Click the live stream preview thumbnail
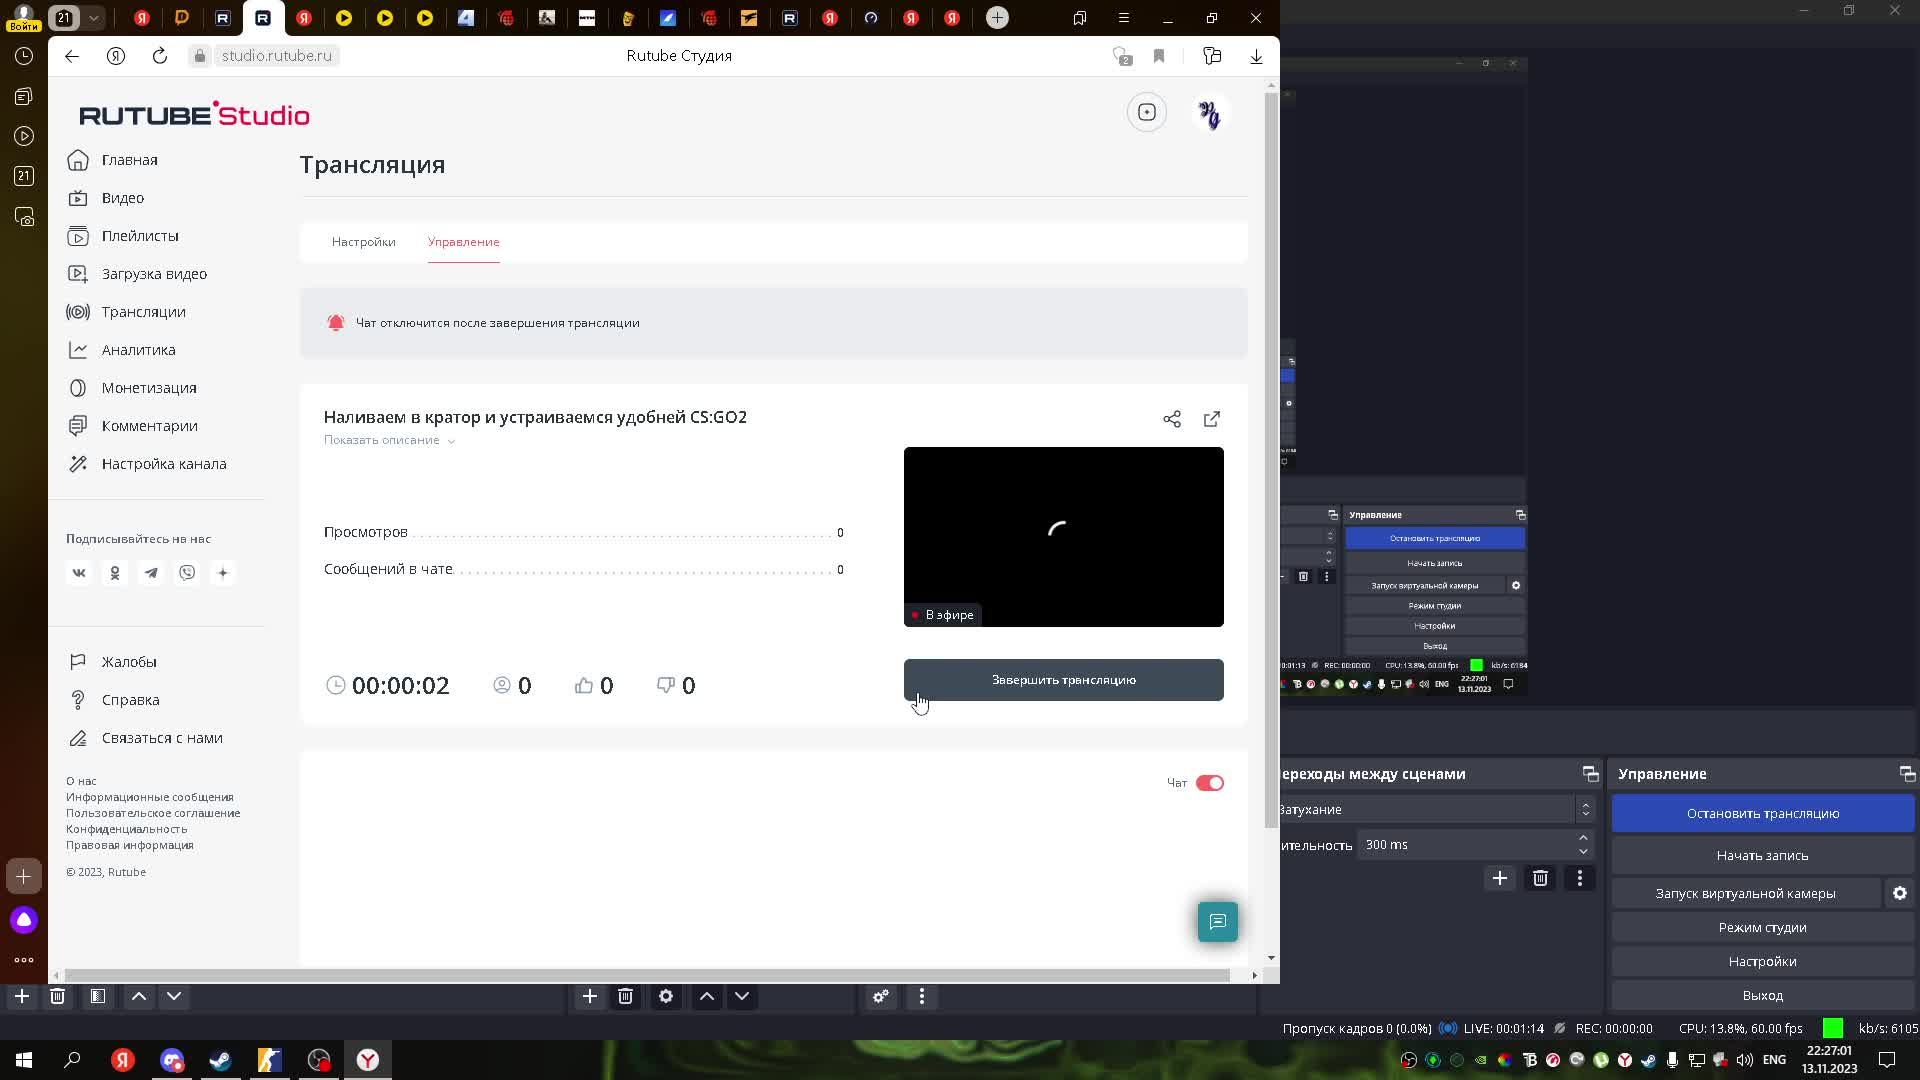This screenshot has height=1080, width=1920. click(1063, 537)
